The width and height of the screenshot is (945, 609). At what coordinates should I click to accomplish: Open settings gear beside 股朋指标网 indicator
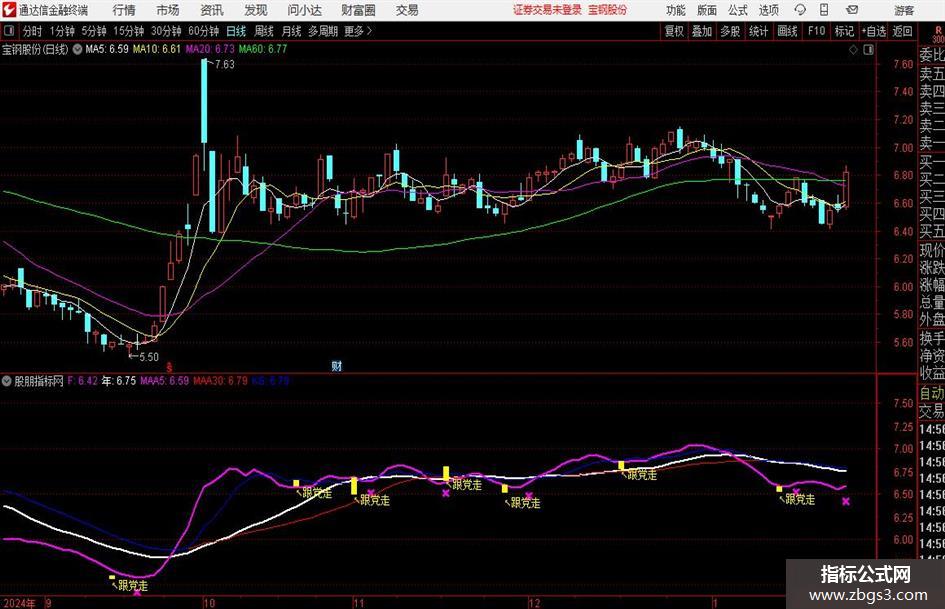7,381
